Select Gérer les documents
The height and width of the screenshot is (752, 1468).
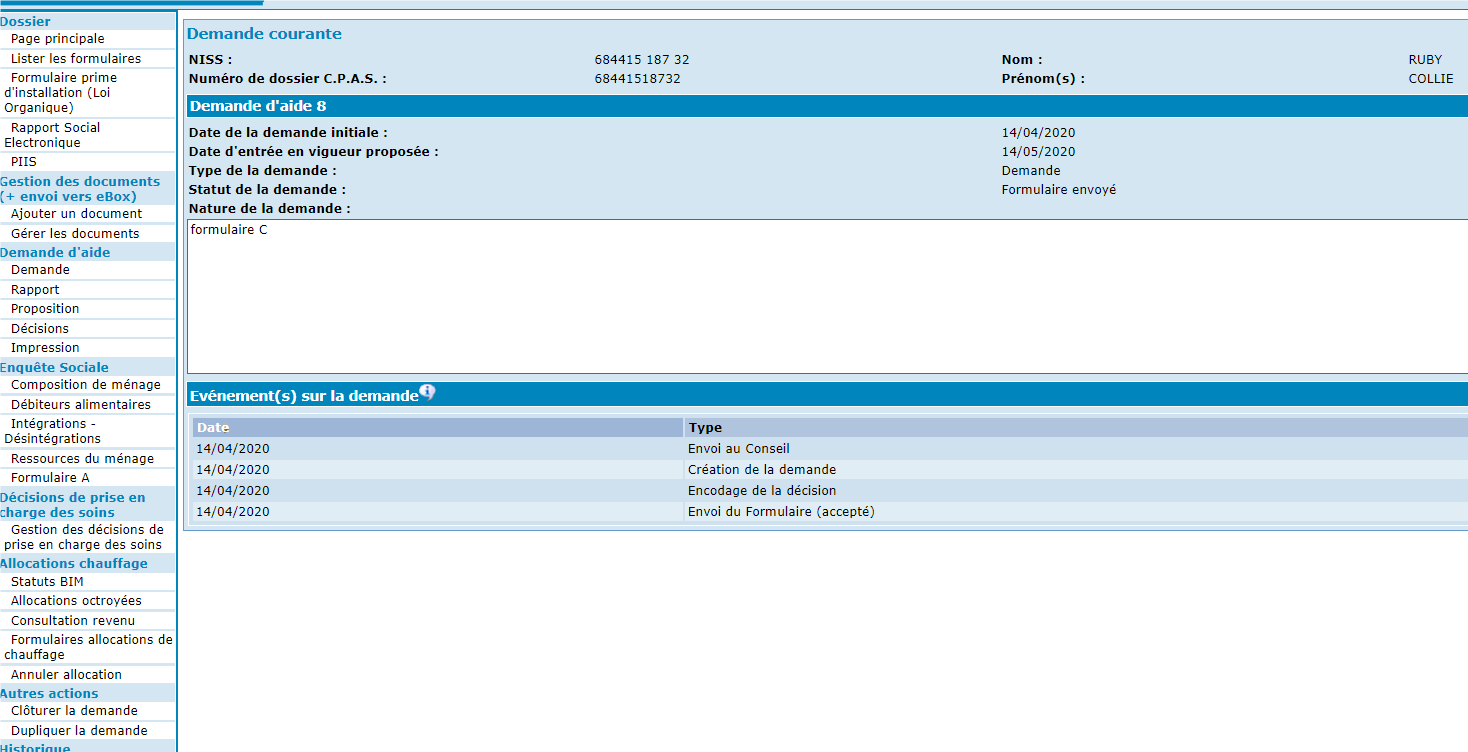pyautogui.click(x=75, y=233)
